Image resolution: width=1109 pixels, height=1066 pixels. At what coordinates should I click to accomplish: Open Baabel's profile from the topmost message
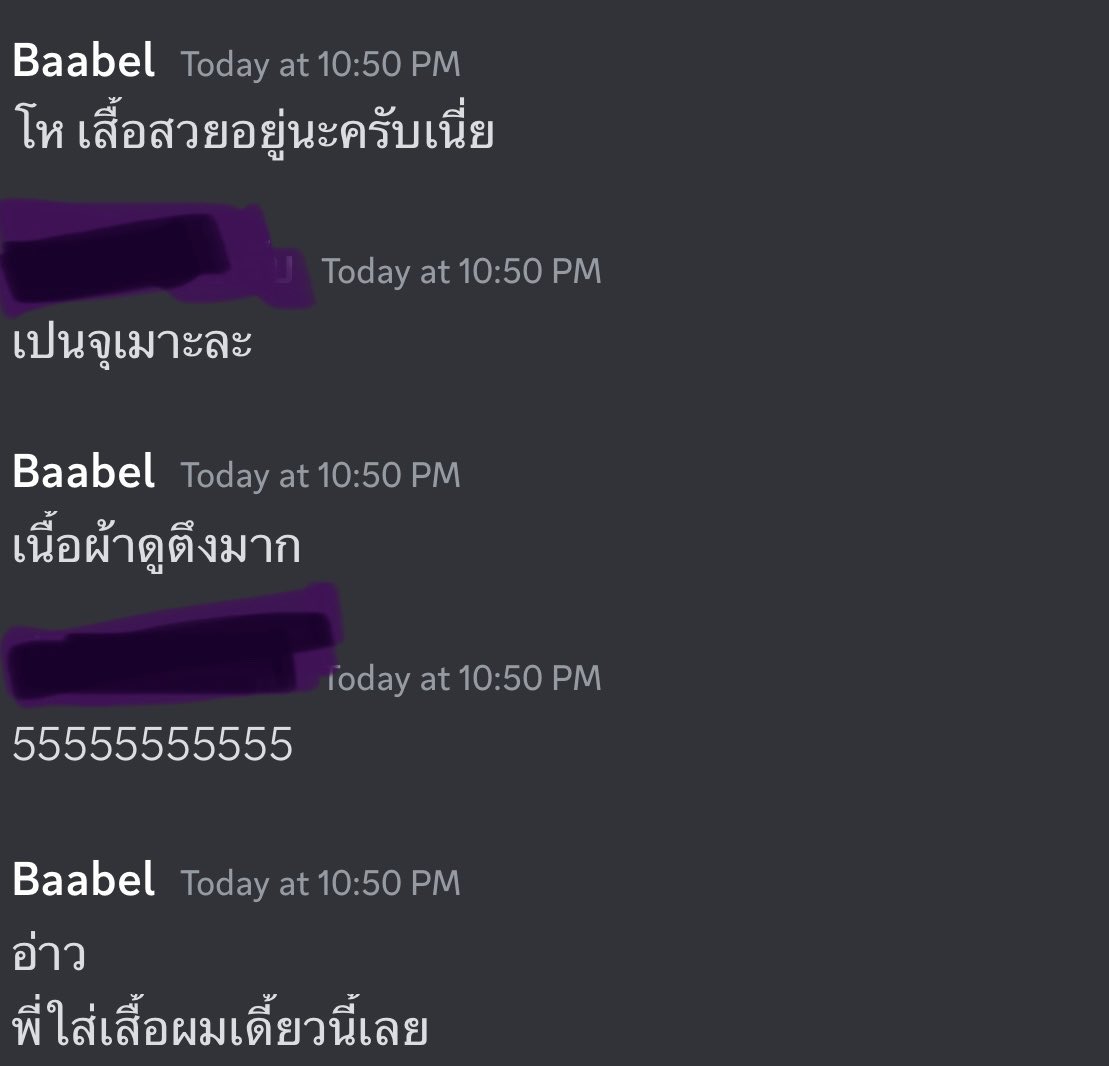pos(83,61)
